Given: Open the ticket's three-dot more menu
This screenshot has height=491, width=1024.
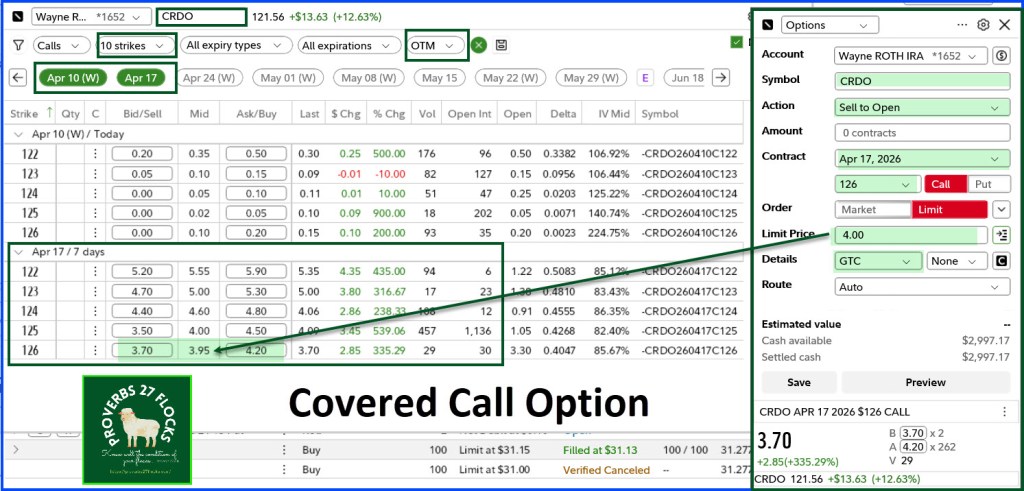Looking at the screenshot, I should tap(962, 25).
